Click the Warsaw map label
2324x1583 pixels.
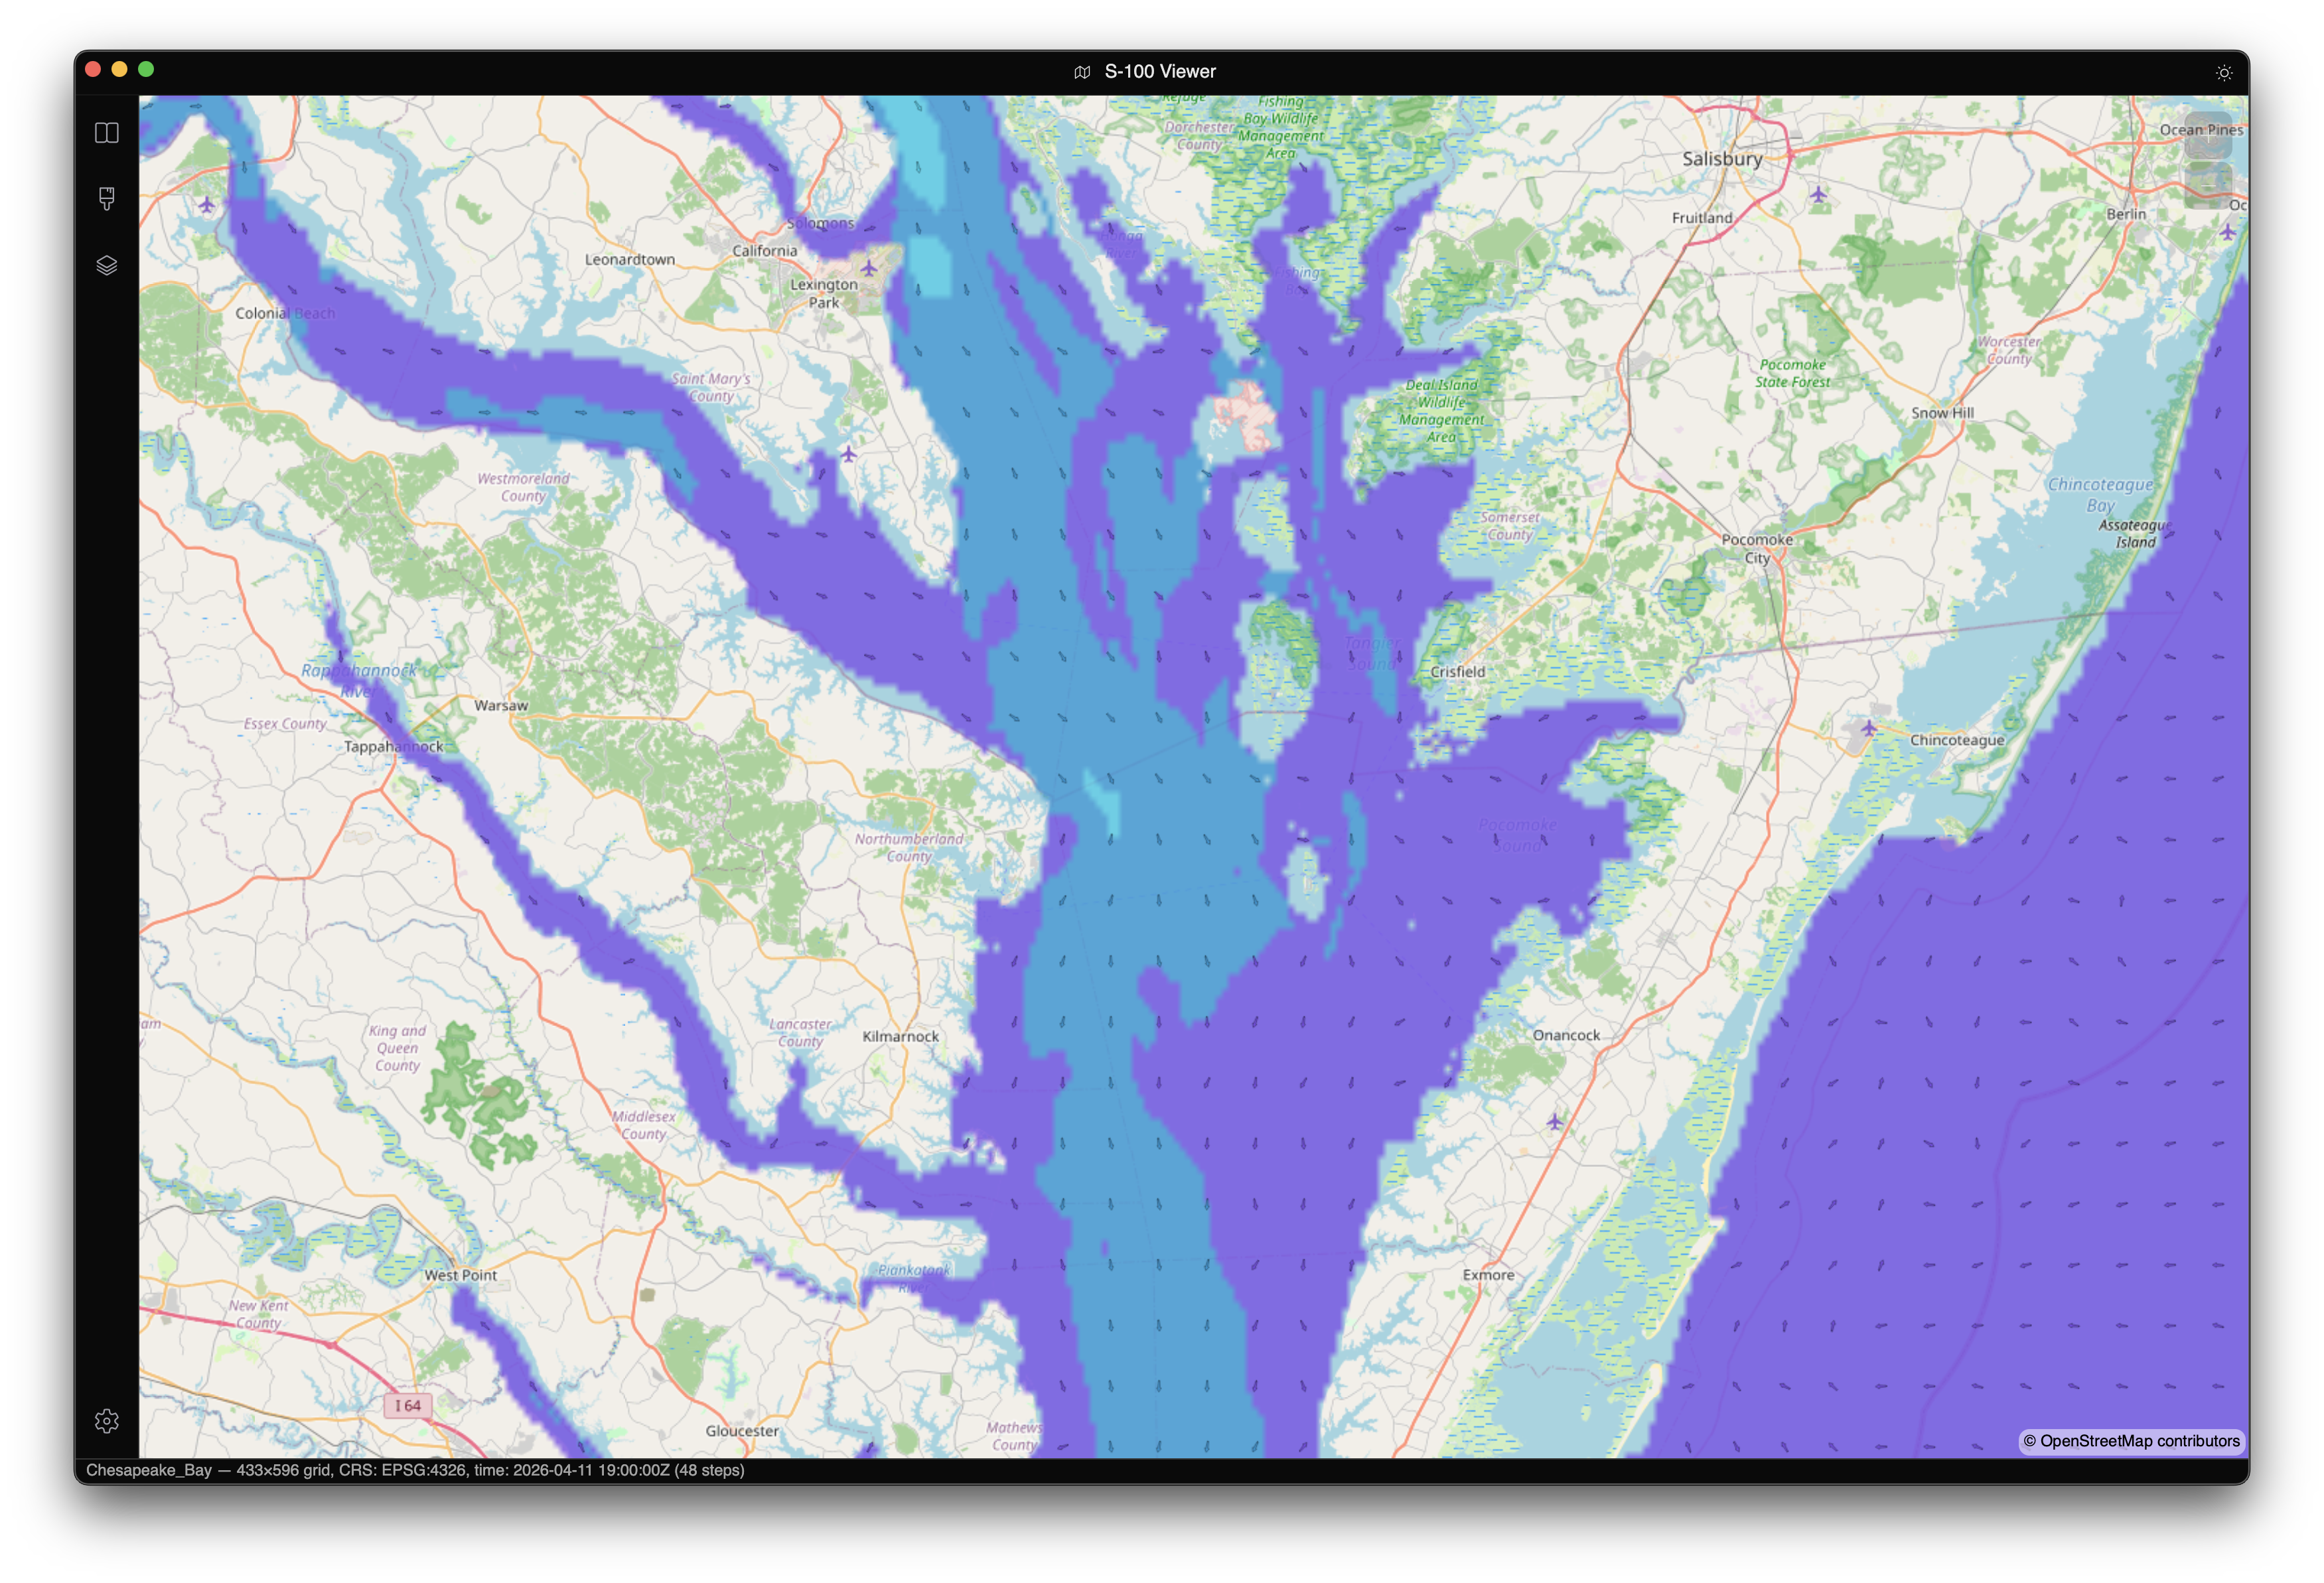[501, 705]
